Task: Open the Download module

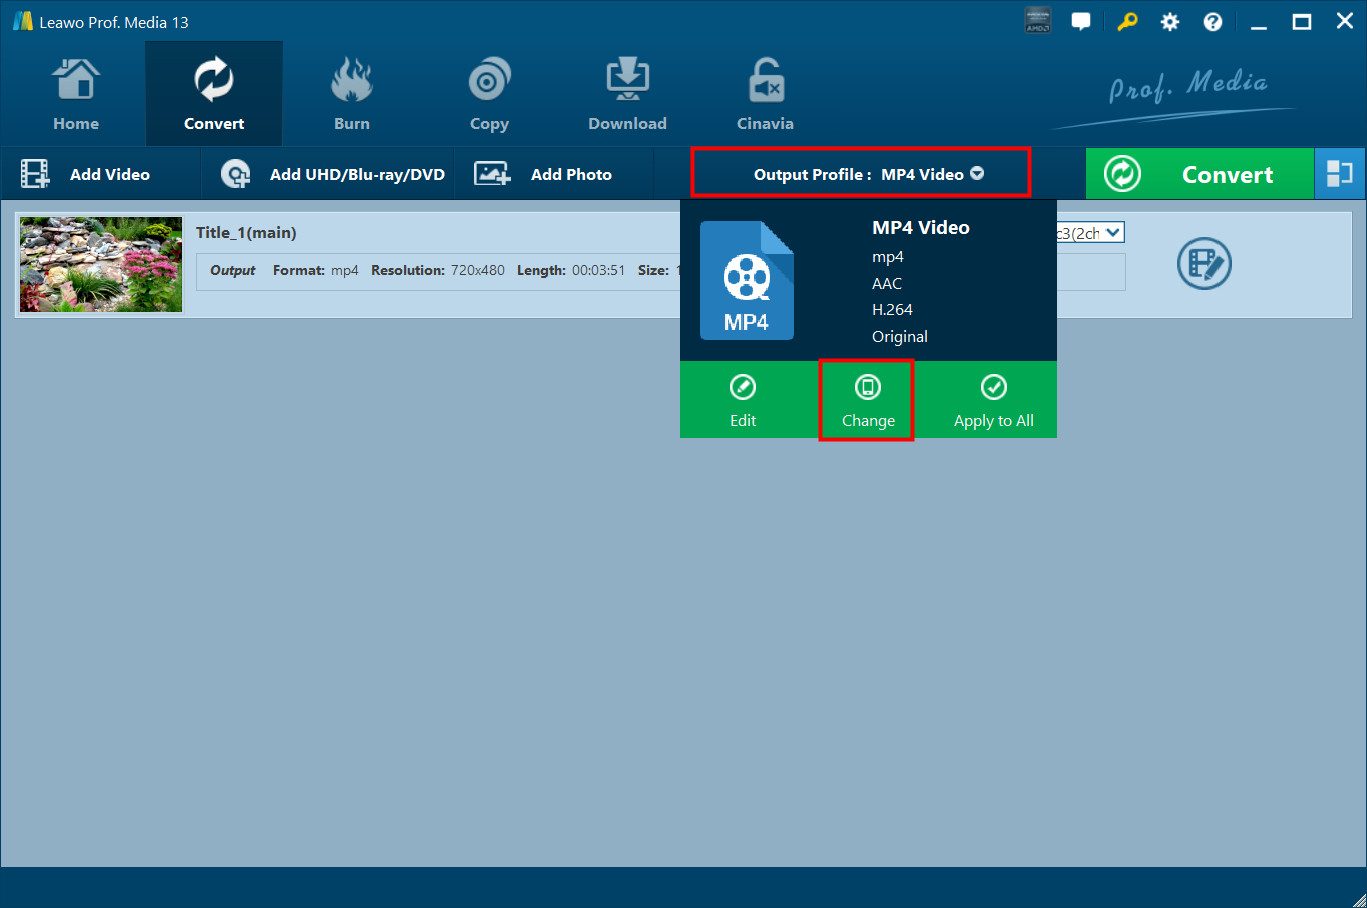Action: pos(627,92)
